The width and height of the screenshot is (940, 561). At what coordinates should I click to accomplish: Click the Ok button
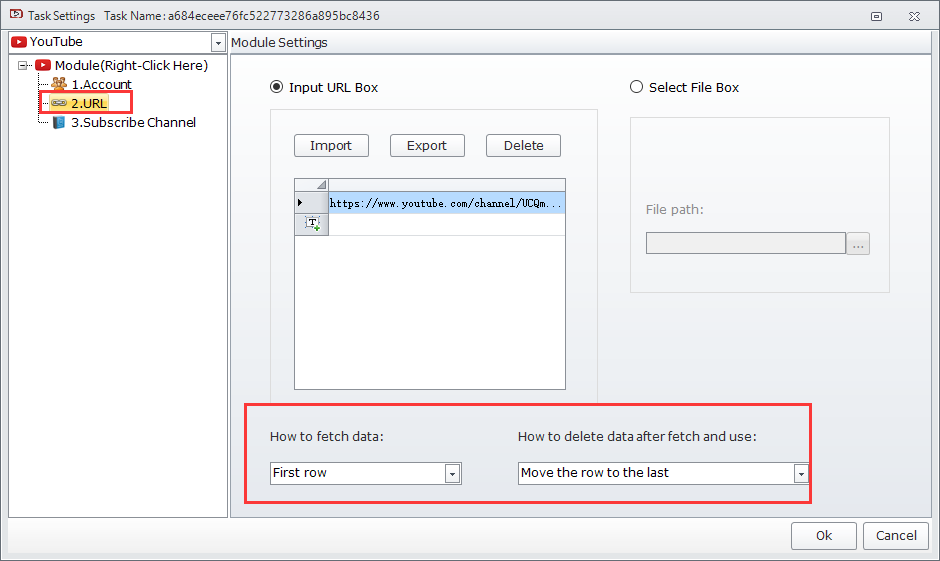823,535
